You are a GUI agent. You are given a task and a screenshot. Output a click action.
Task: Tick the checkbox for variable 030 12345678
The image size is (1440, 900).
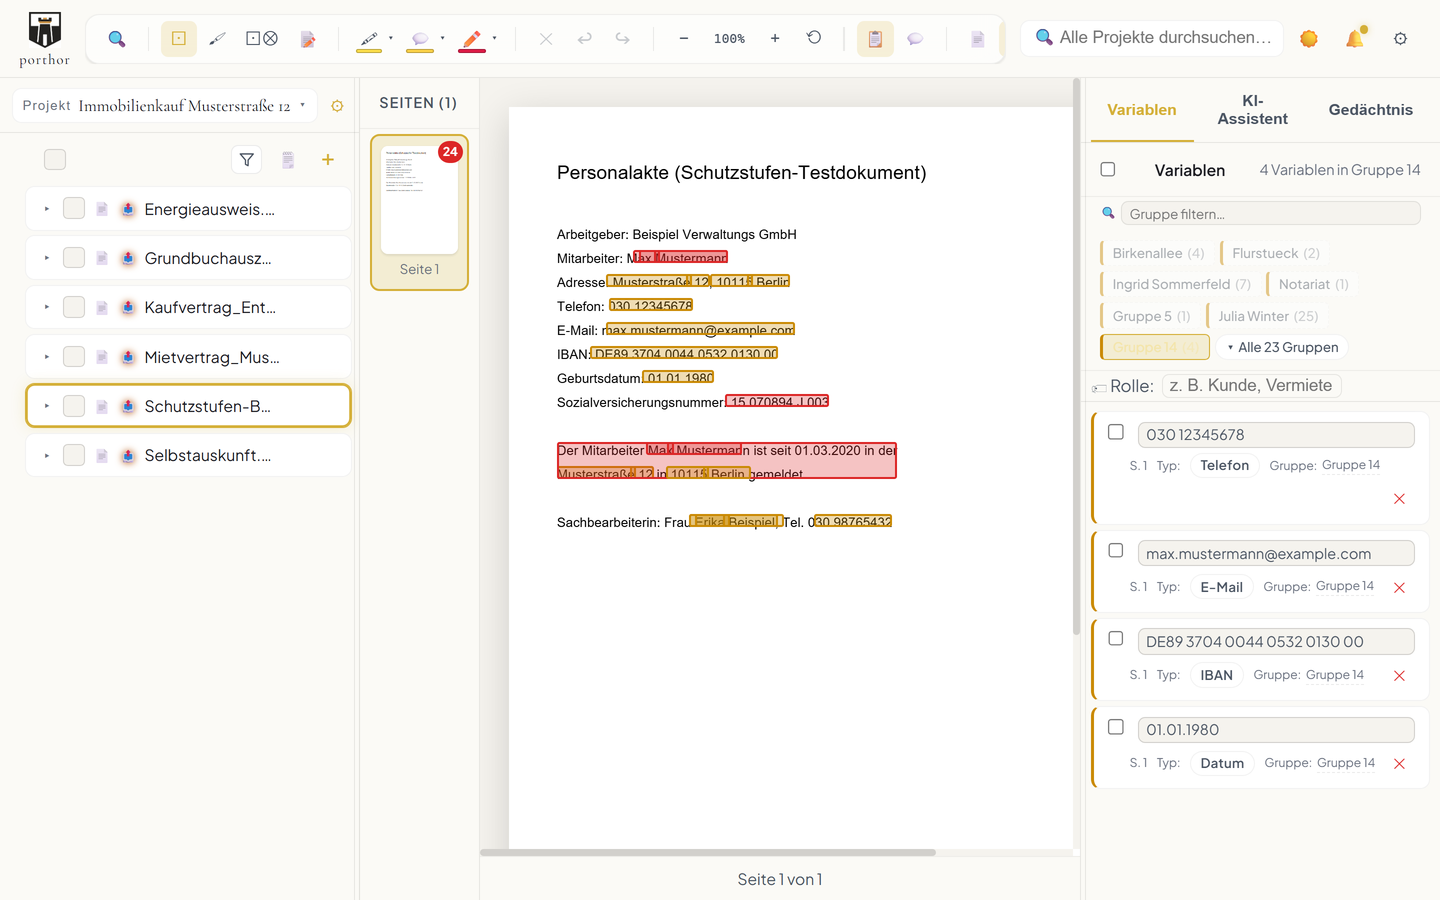[1116, 432]
